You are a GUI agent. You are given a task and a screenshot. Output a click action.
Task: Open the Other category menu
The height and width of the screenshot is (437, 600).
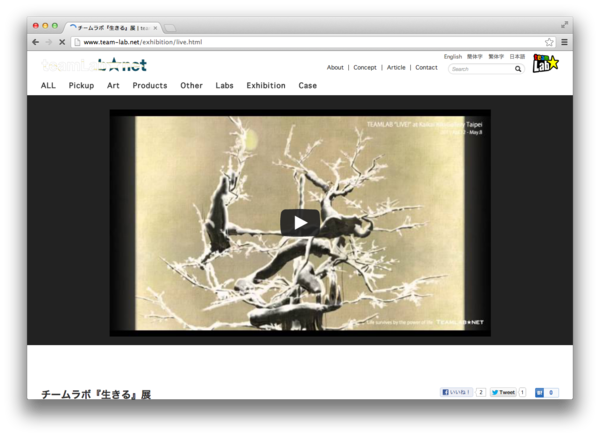(191, 85)
